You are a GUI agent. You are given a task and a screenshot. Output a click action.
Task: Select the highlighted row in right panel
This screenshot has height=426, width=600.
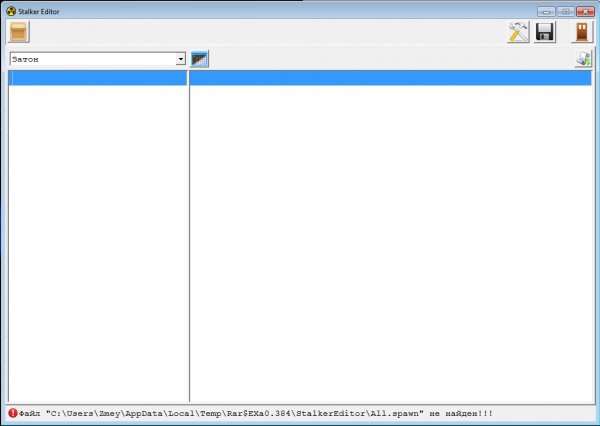pyautogui.click(x=390, y=78)
